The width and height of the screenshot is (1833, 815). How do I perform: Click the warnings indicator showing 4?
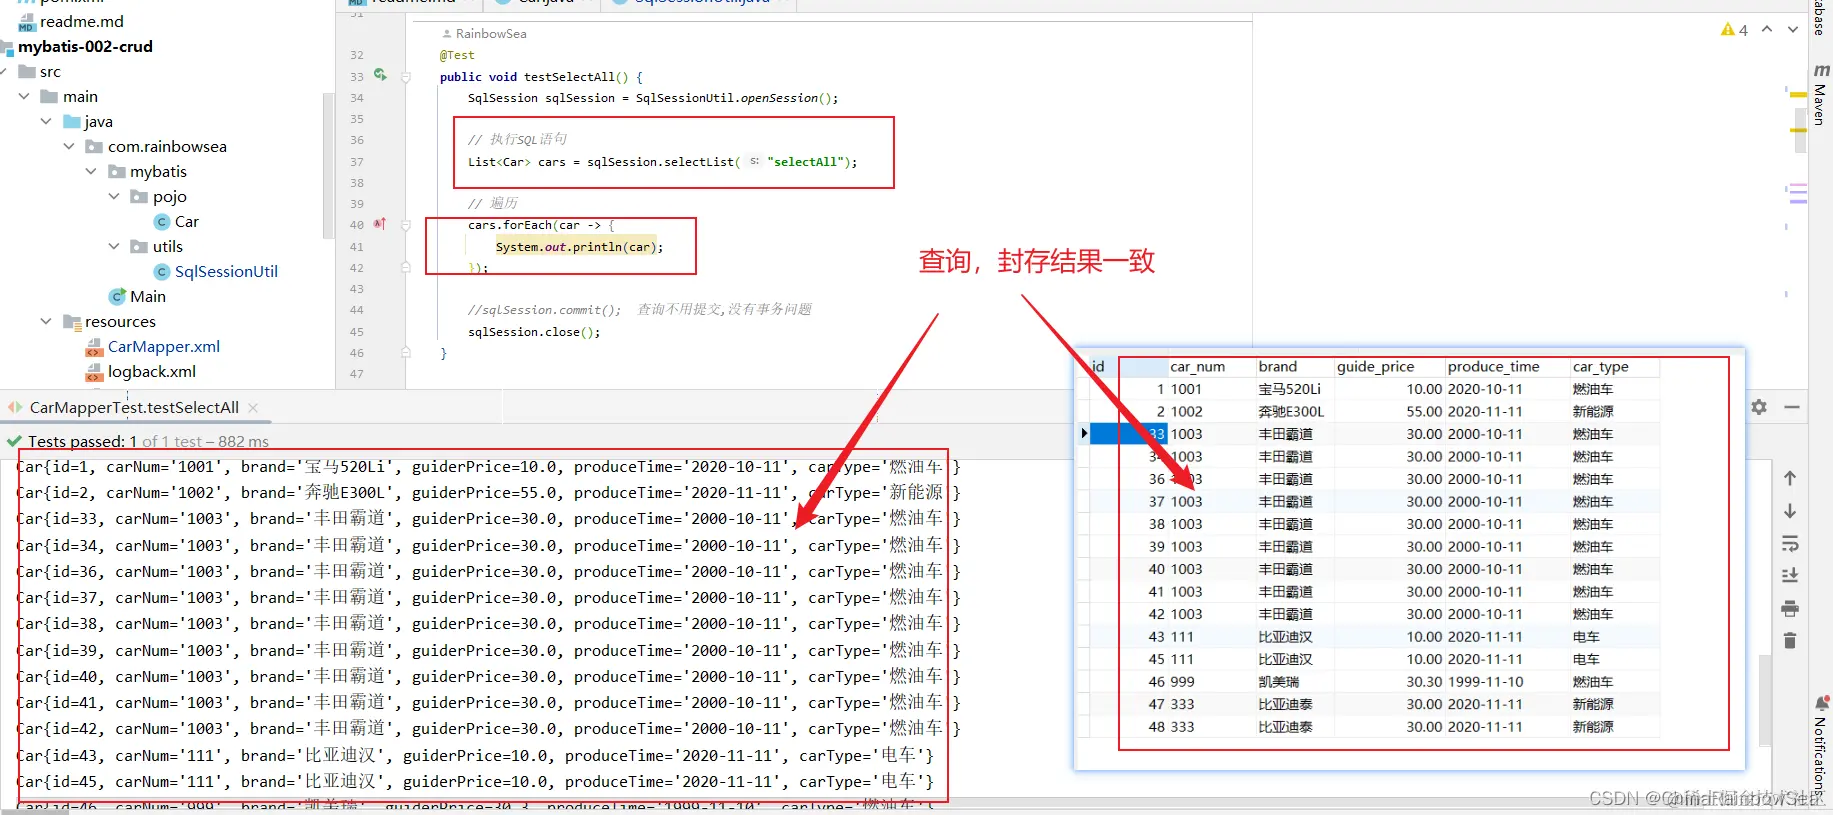1734,30
